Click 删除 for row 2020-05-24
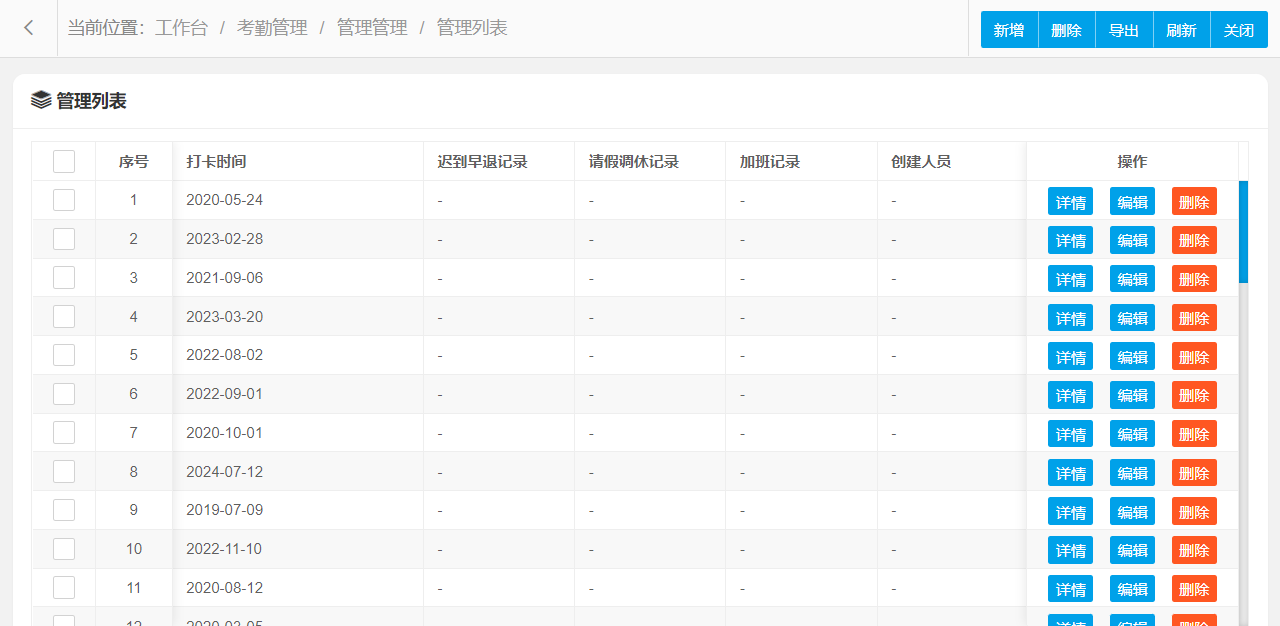Image resolution: width=1280 pixels, height=626 pixels. pyautogui.click(x=1194, y=201)
